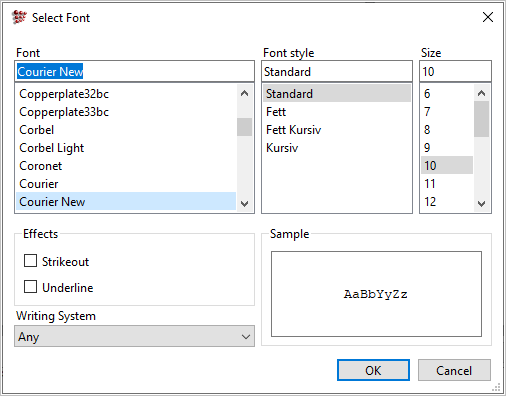Click size list scroll up arrow
Screen dimensions: 506x396
coord(481,93)
